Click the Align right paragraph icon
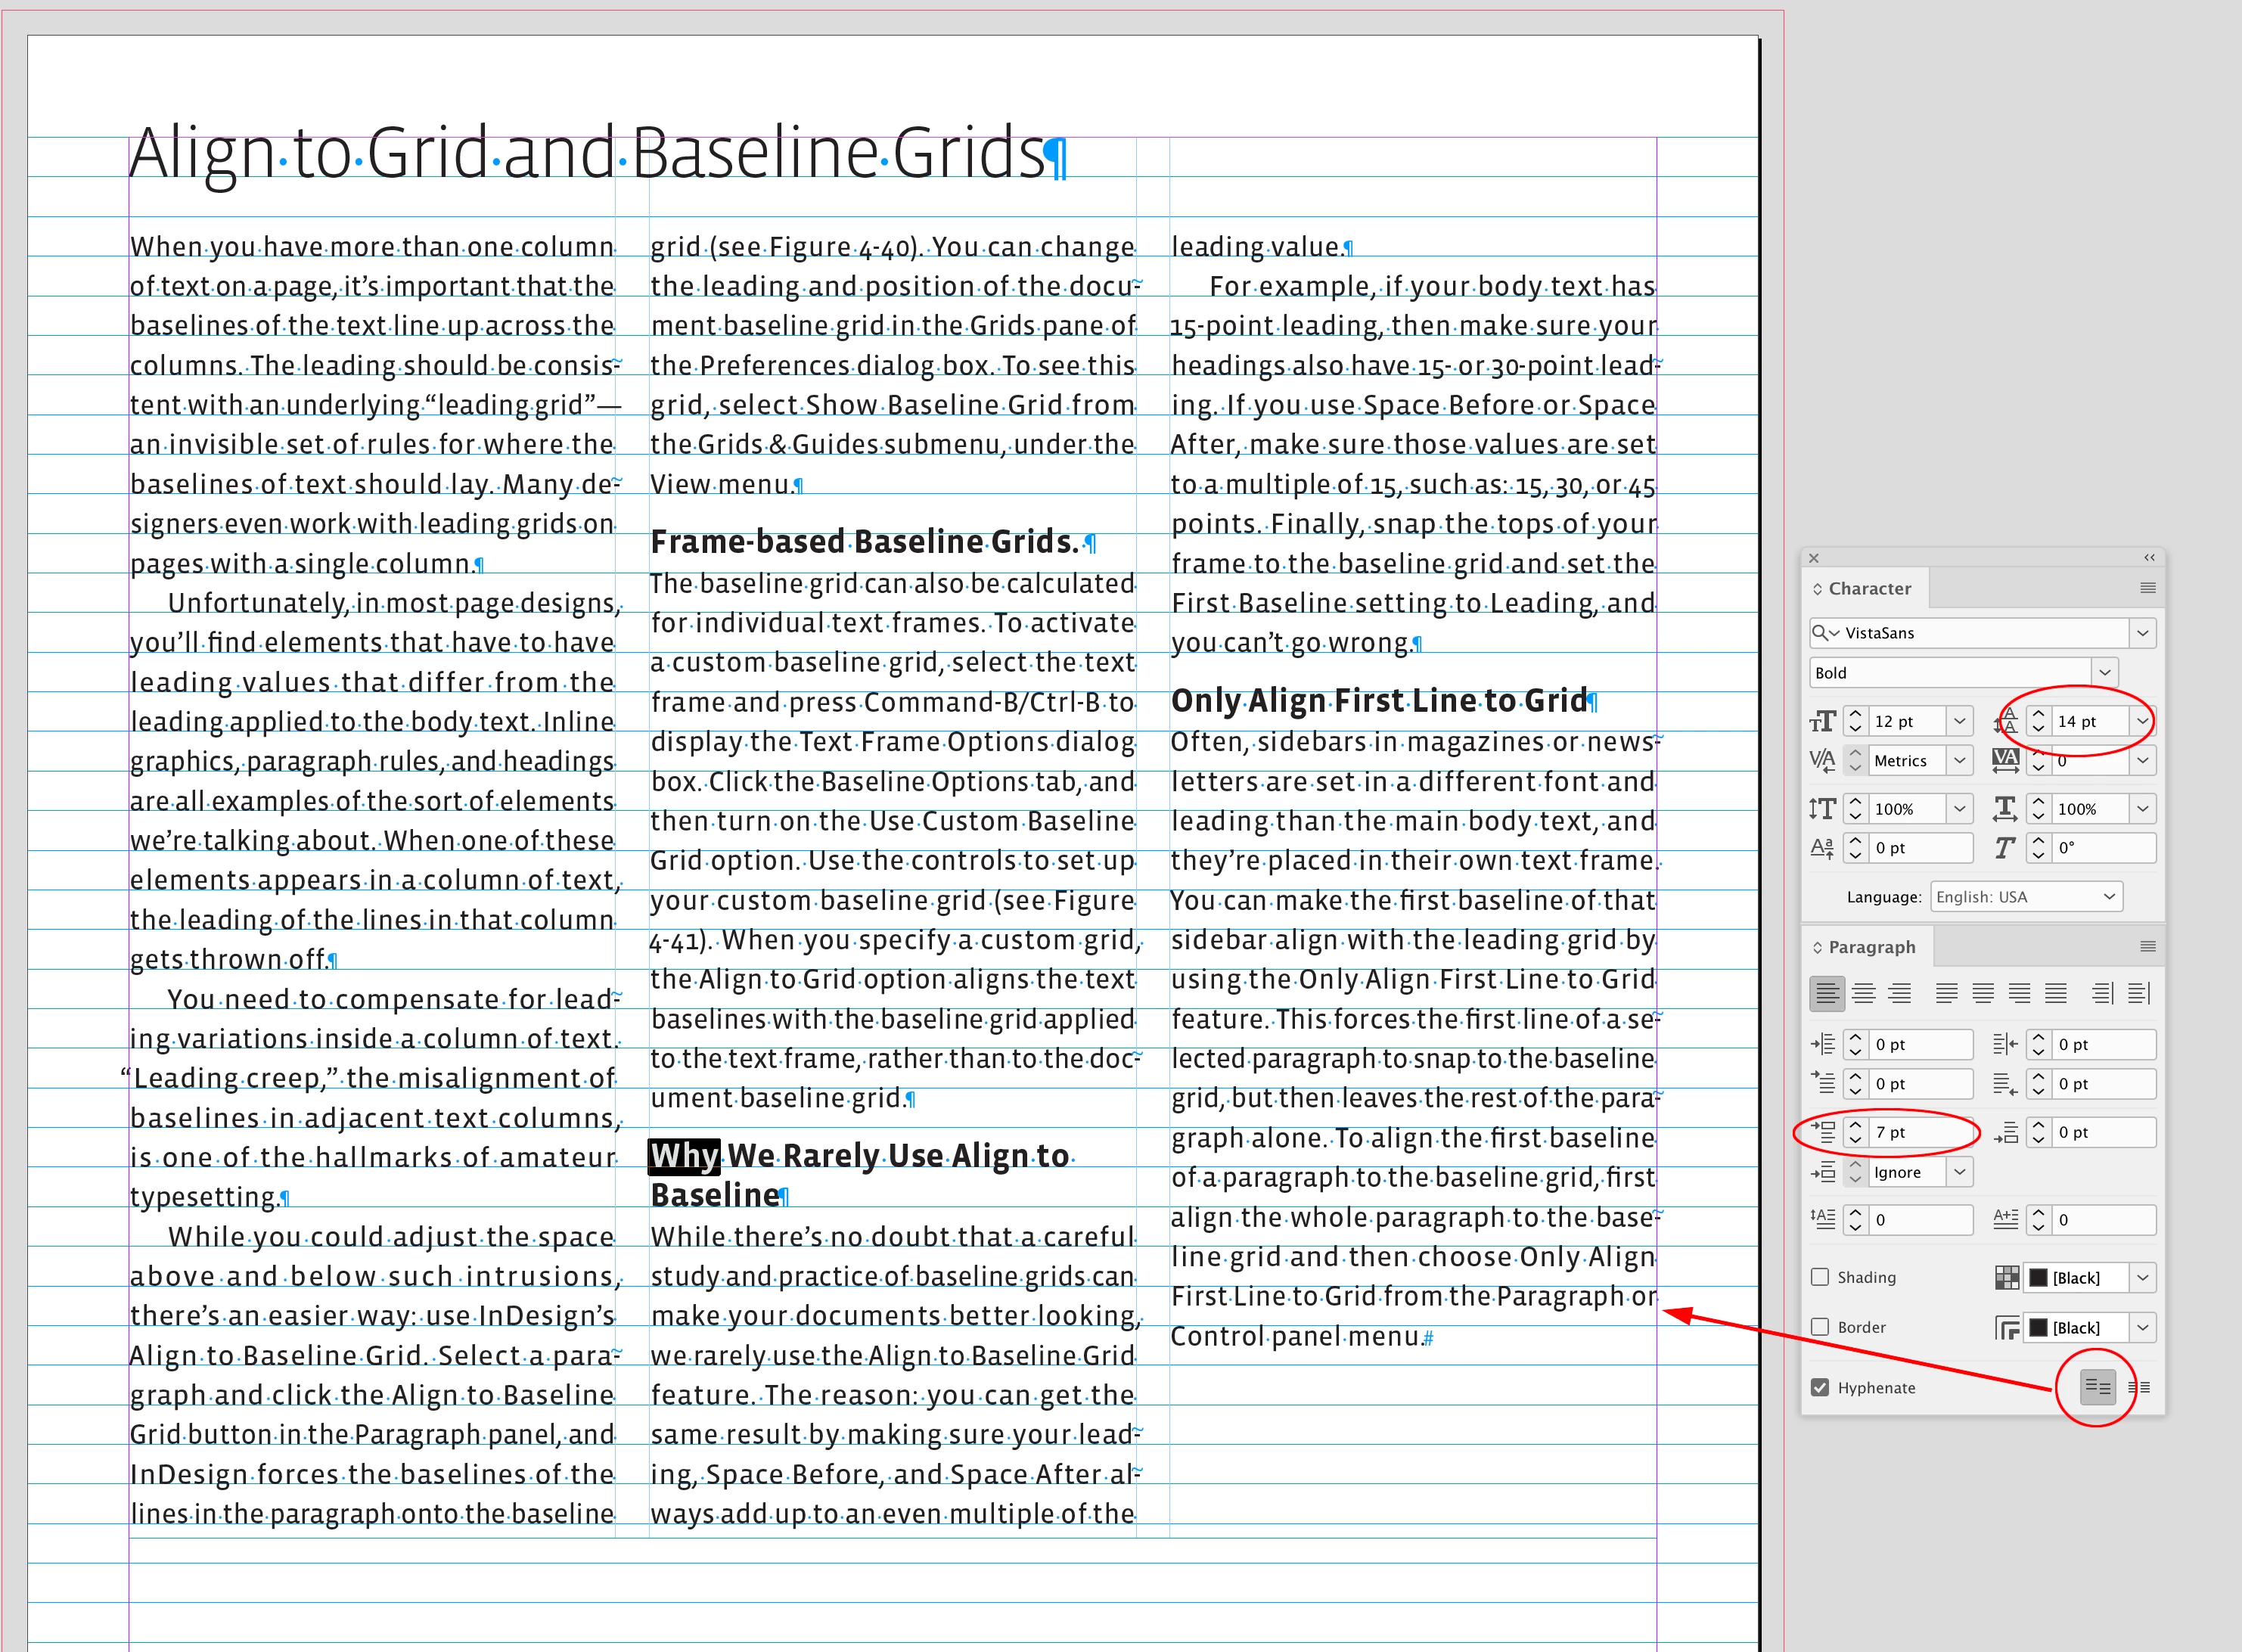Screen dimensions: 2242x1652 (x=1899, y=993)
